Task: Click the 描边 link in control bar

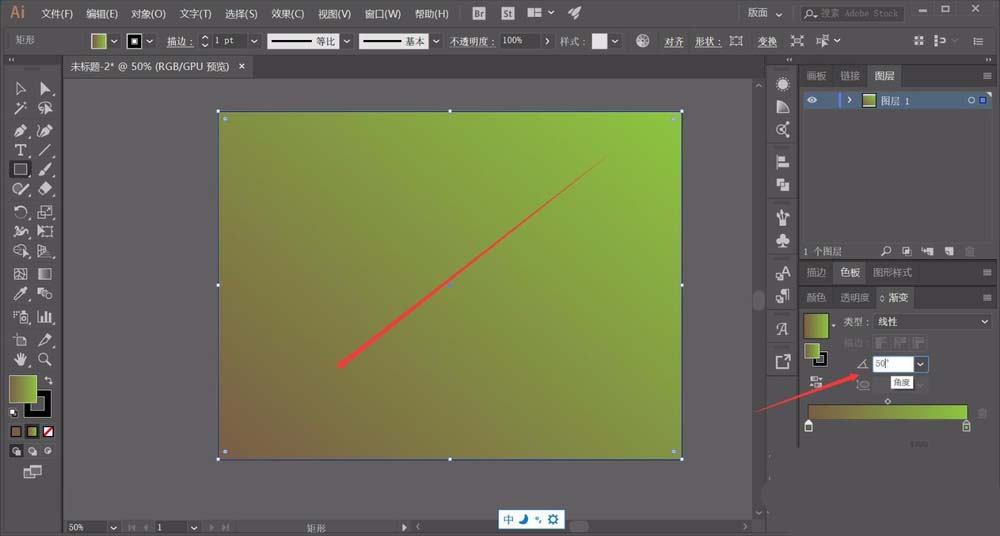Action: tap(179, 41)
